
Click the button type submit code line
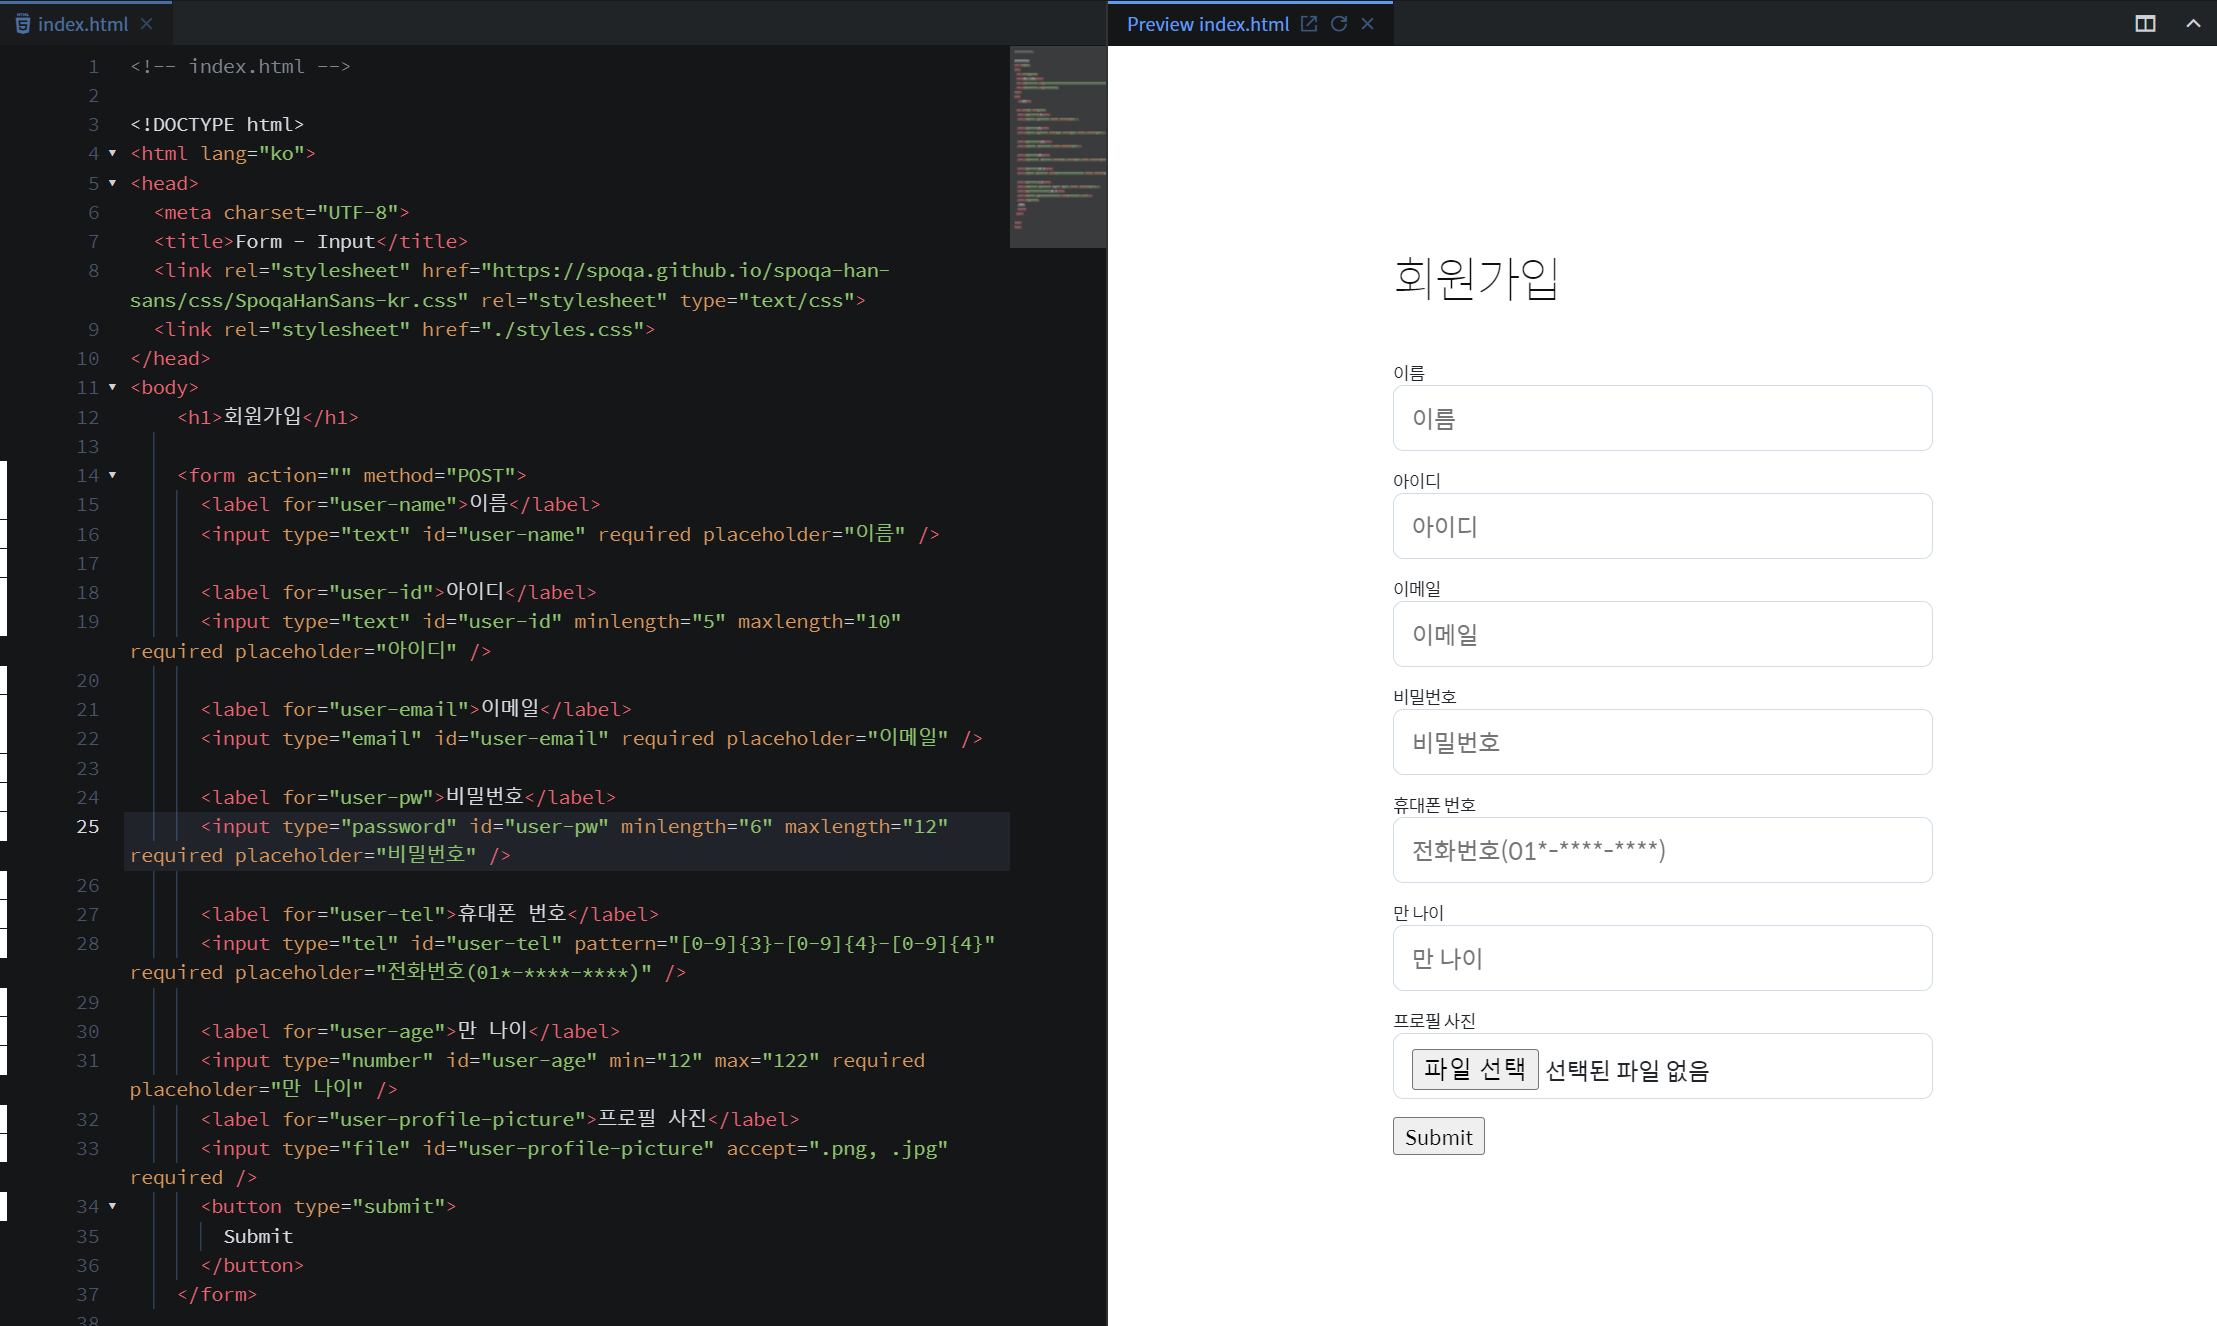[x=328, y=1207]
